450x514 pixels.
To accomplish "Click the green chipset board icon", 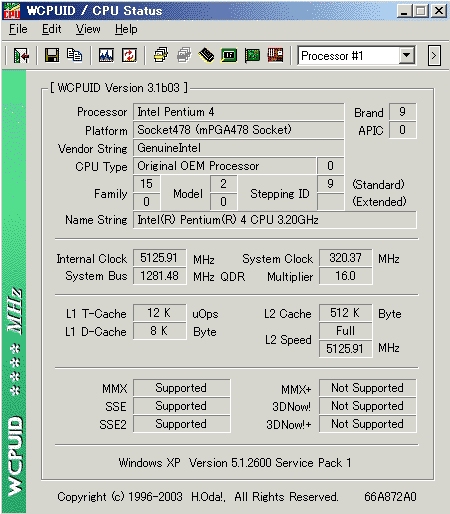I will tap(229, 55).
